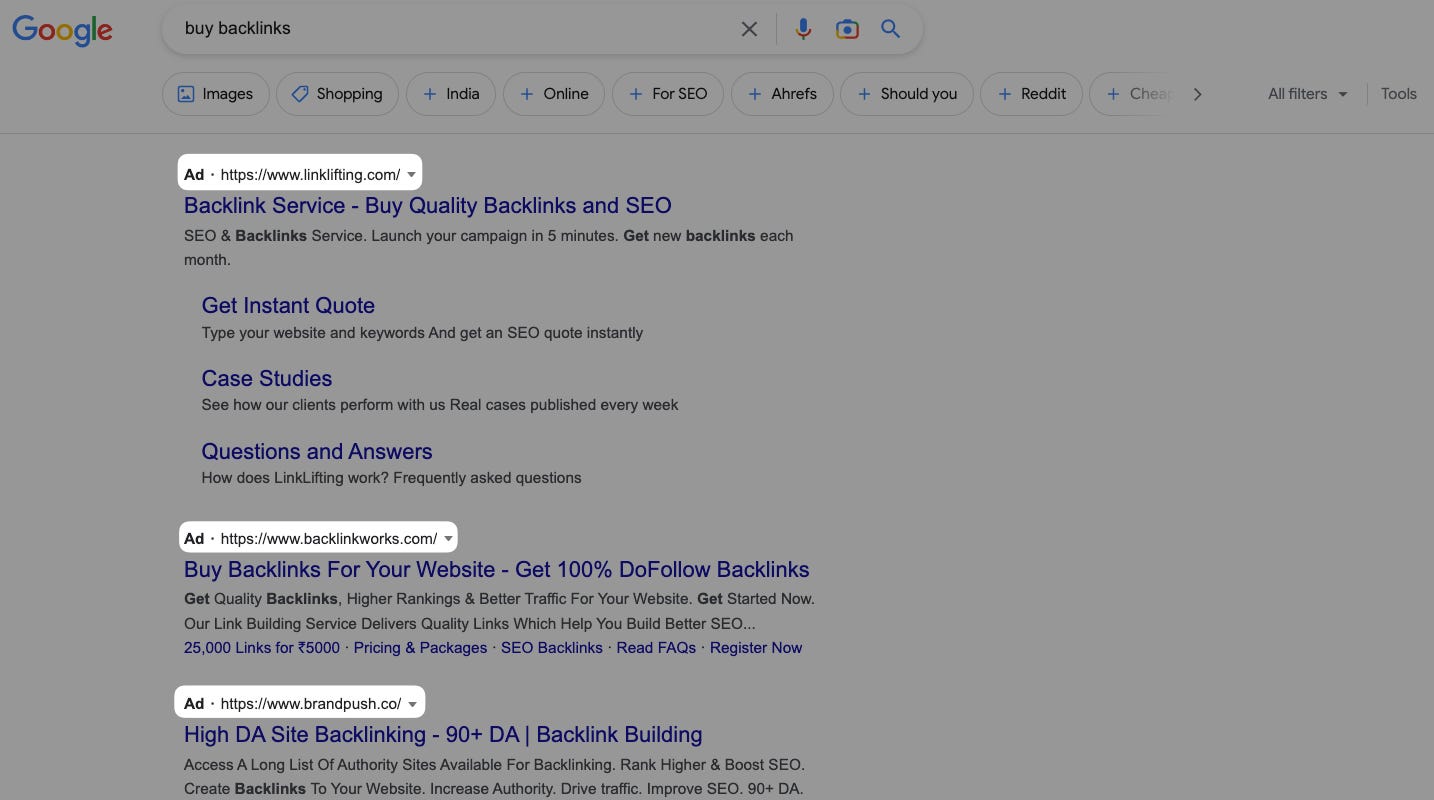Open the Images filter tab
Image resolution: width=1434 pixels, height=800 pixels.
point(215,94)
